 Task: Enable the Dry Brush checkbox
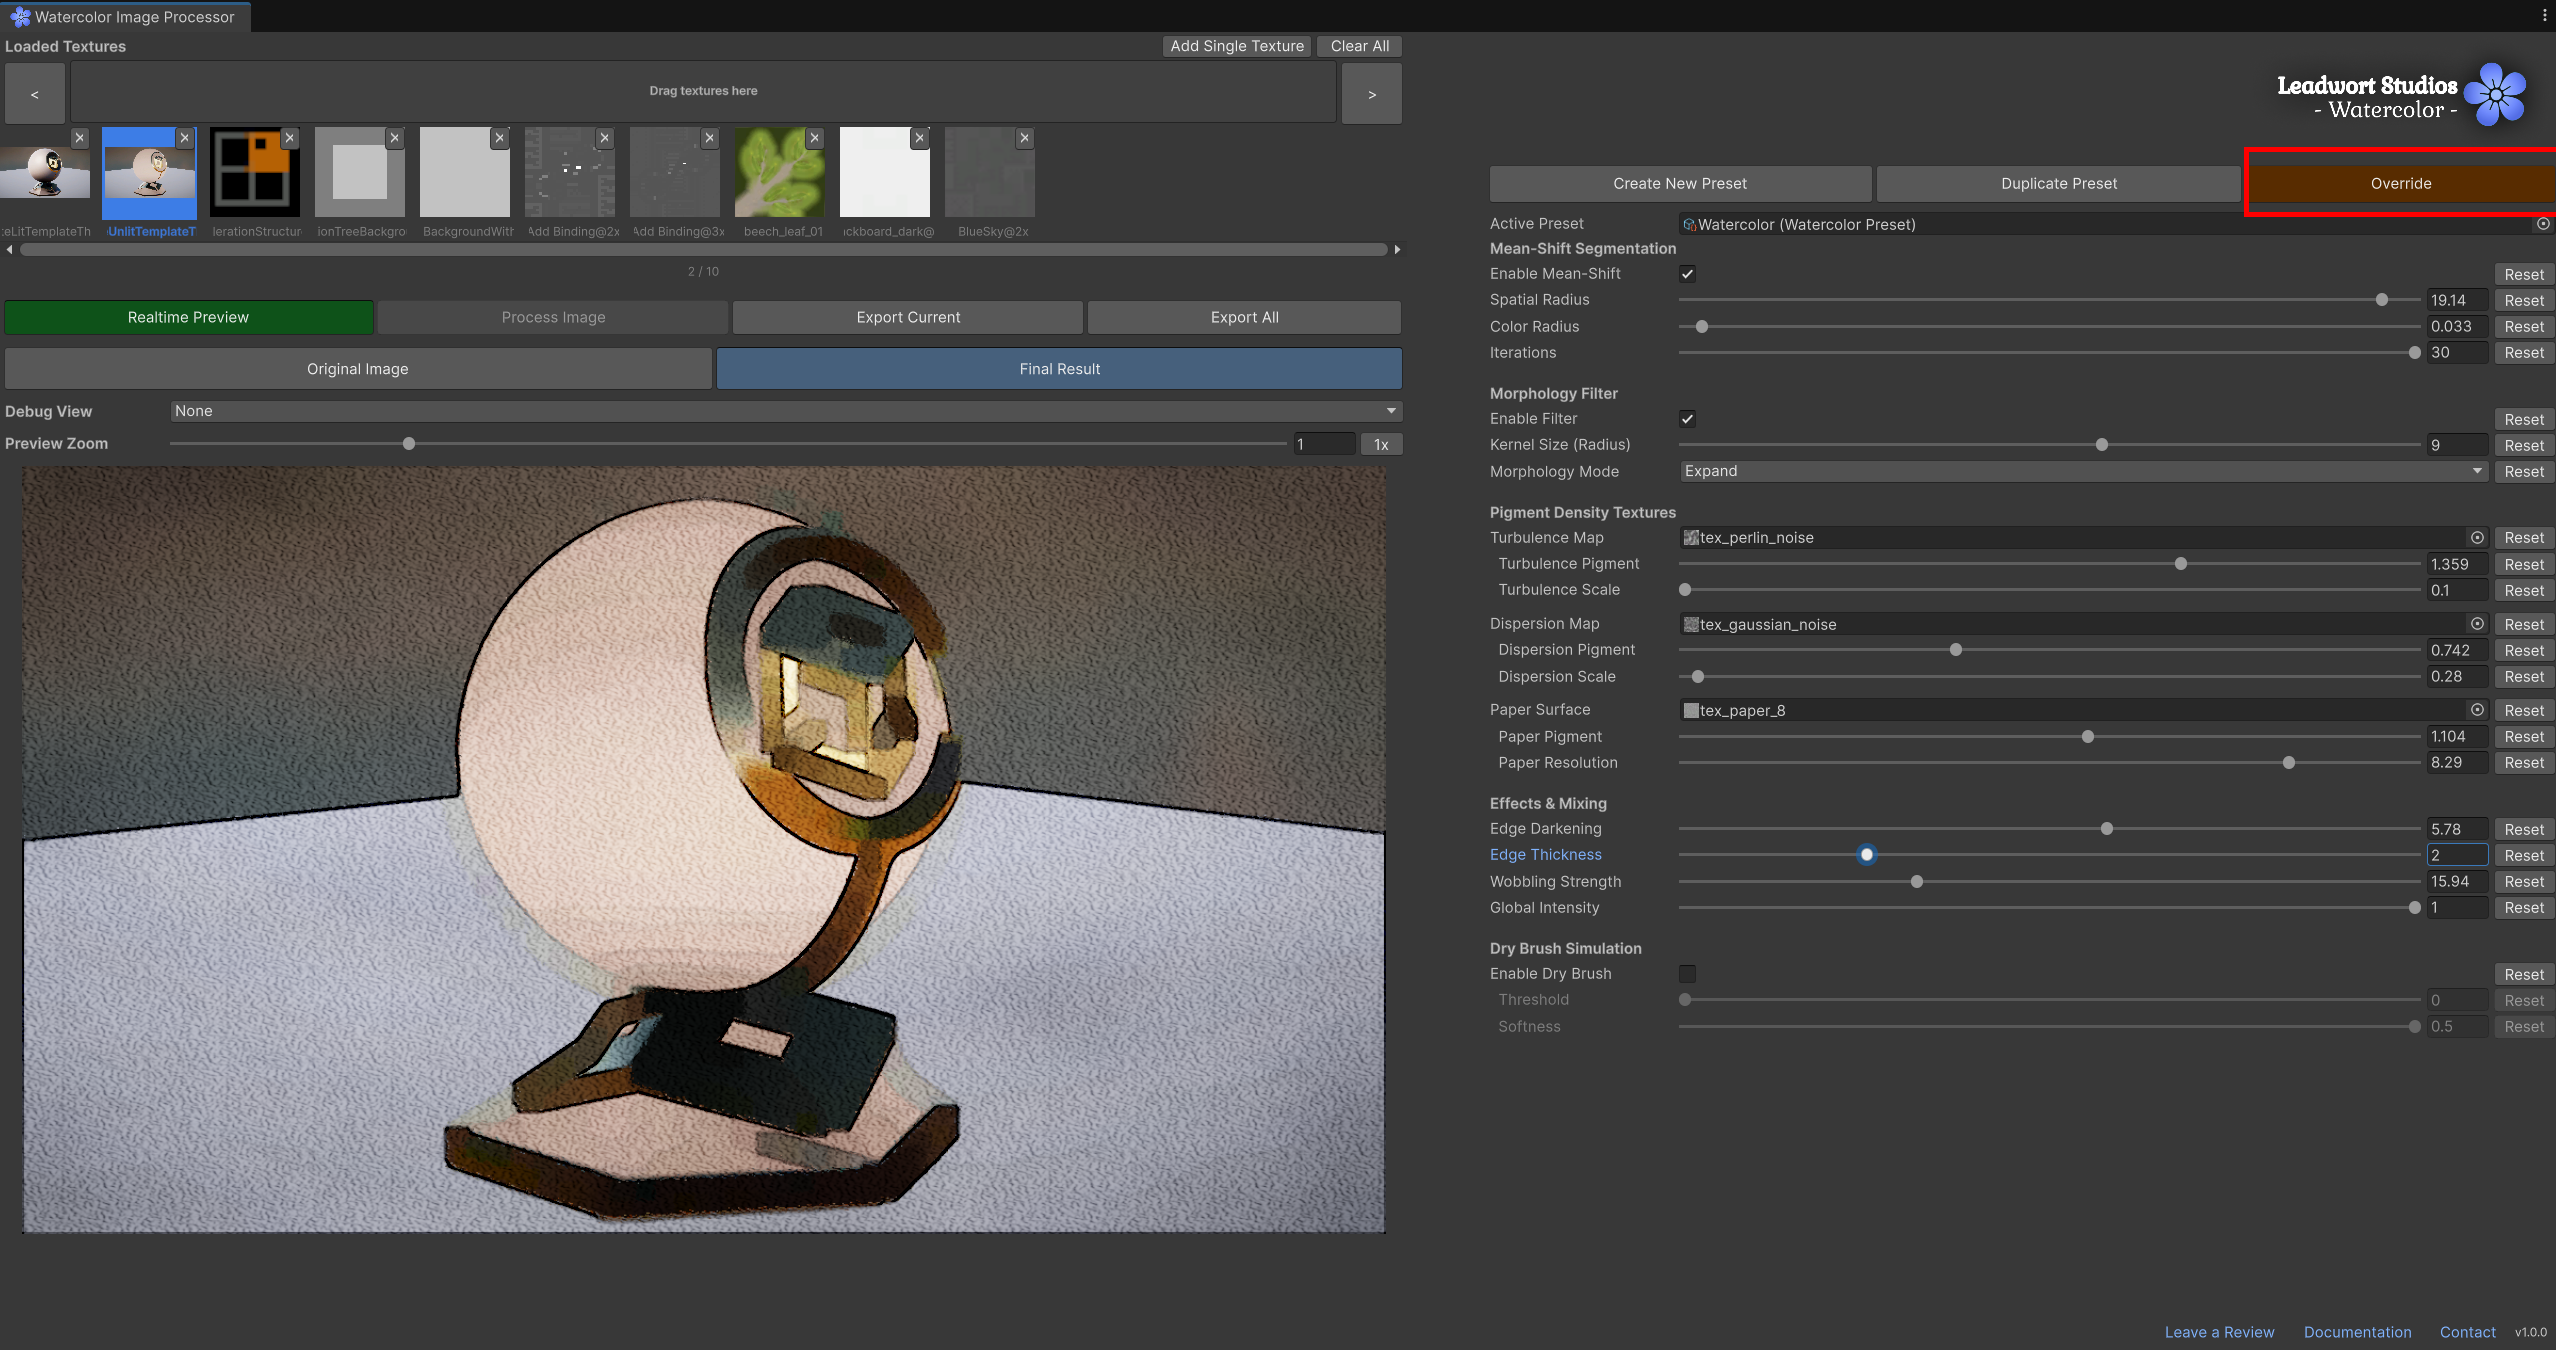click(1687, 974)
